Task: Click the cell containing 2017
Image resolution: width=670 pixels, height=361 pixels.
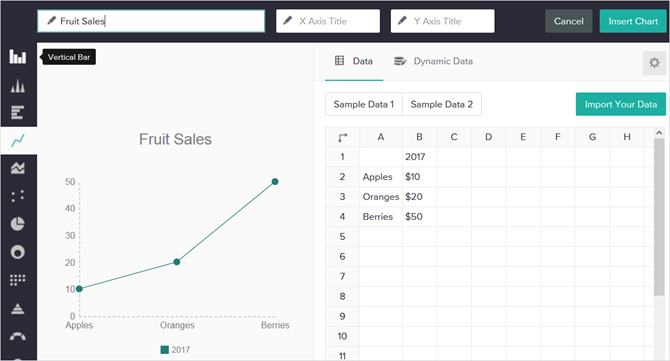Action: [419, 157]
